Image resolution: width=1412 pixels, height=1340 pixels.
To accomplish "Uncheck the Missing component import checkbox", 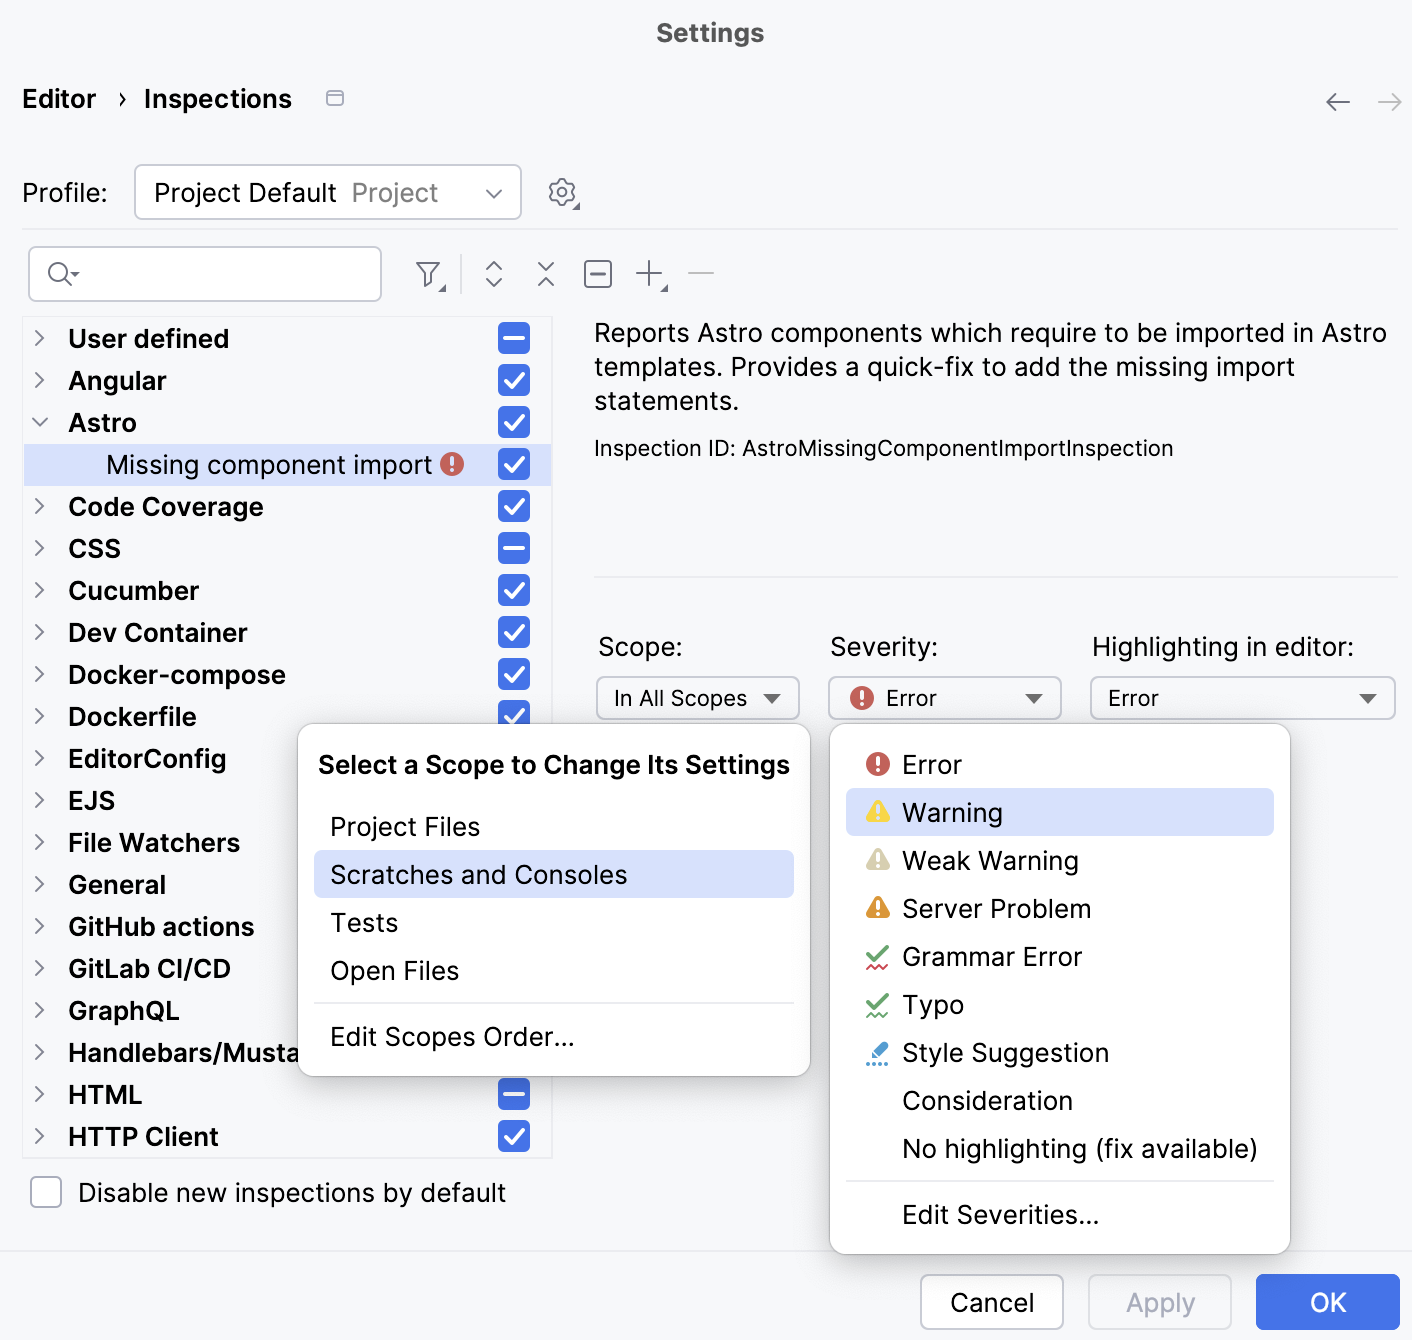I will (x=514, y=465).
